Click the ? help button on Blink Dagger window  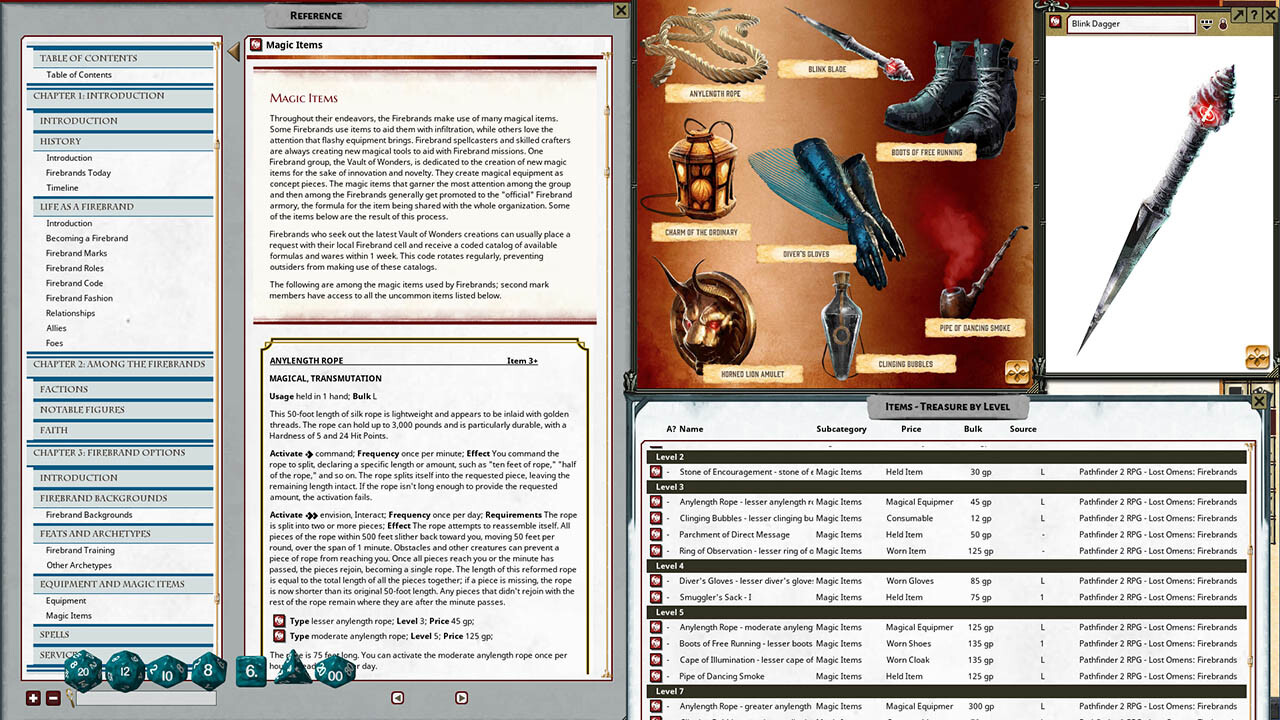point(1254,14)
